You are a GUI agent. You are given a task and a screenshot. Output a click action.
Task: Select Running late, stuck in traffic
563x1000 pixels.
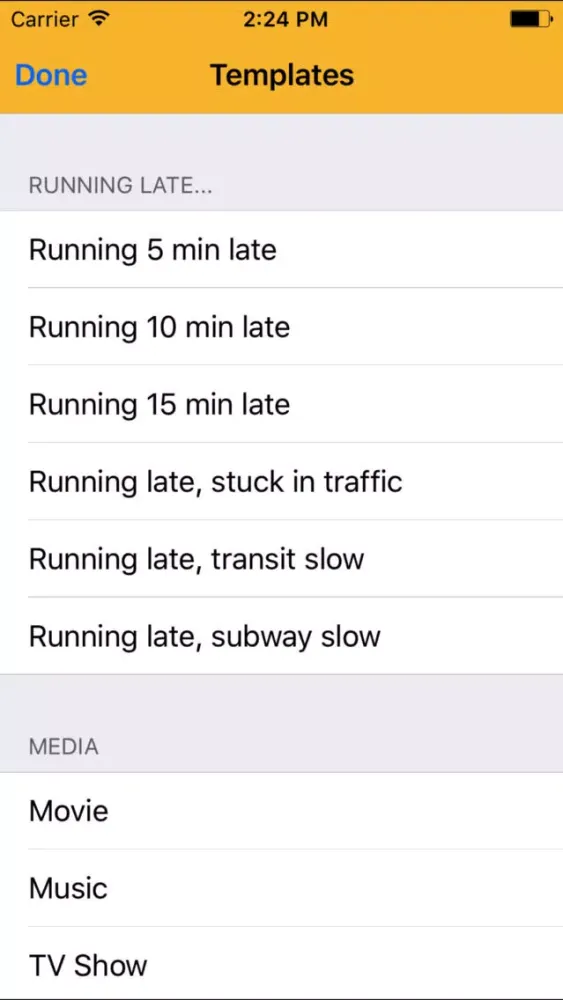(x=281, y=481)
